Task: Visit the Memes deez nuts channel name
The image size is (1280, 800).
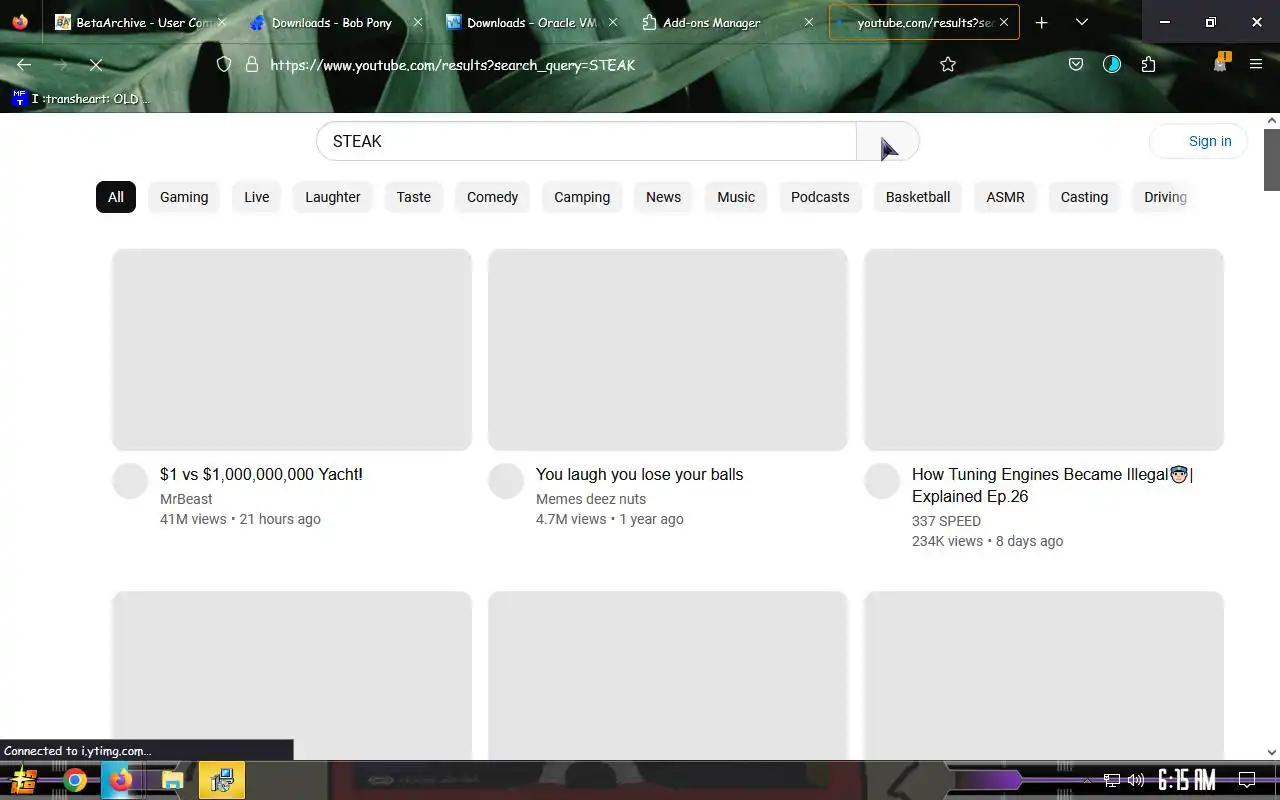Action: pyautogui.click(x=591, y=499)
